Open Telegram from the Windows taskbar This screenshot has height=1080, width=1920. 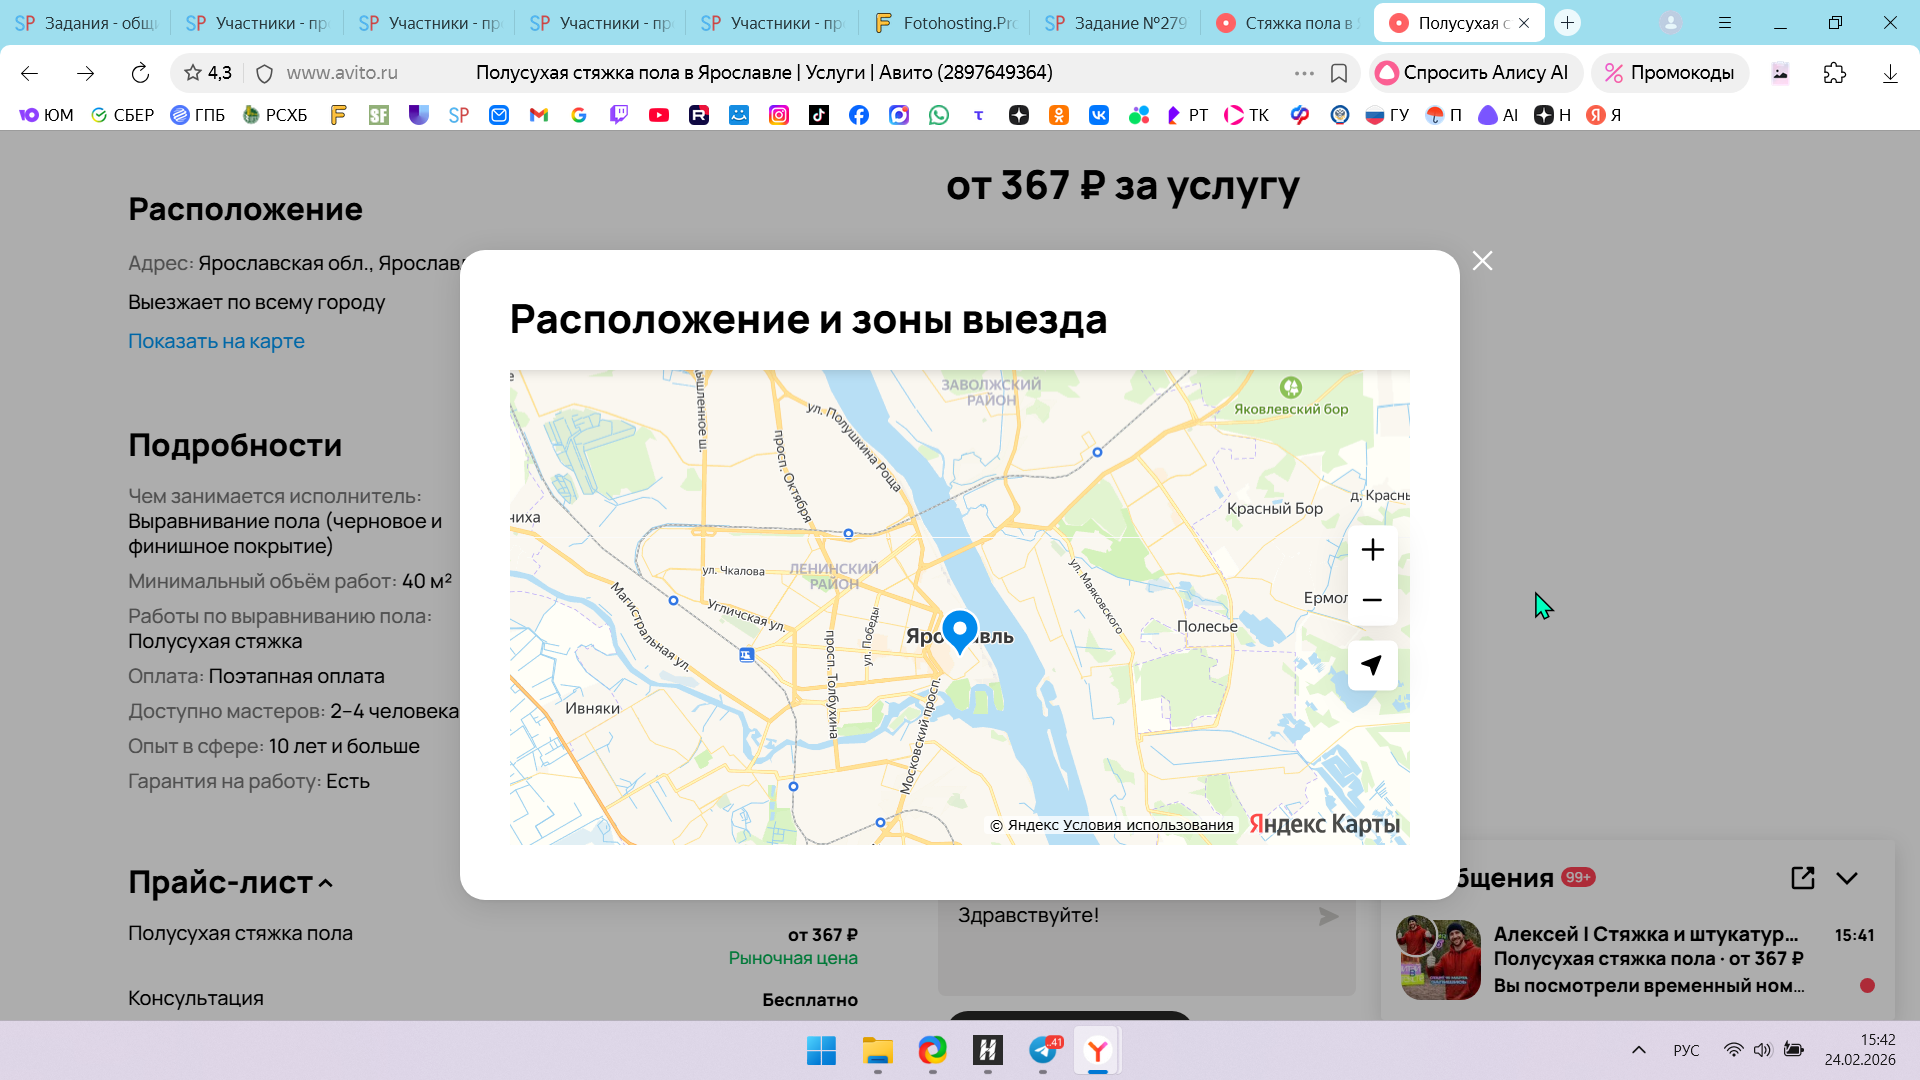point(1043,1050)
